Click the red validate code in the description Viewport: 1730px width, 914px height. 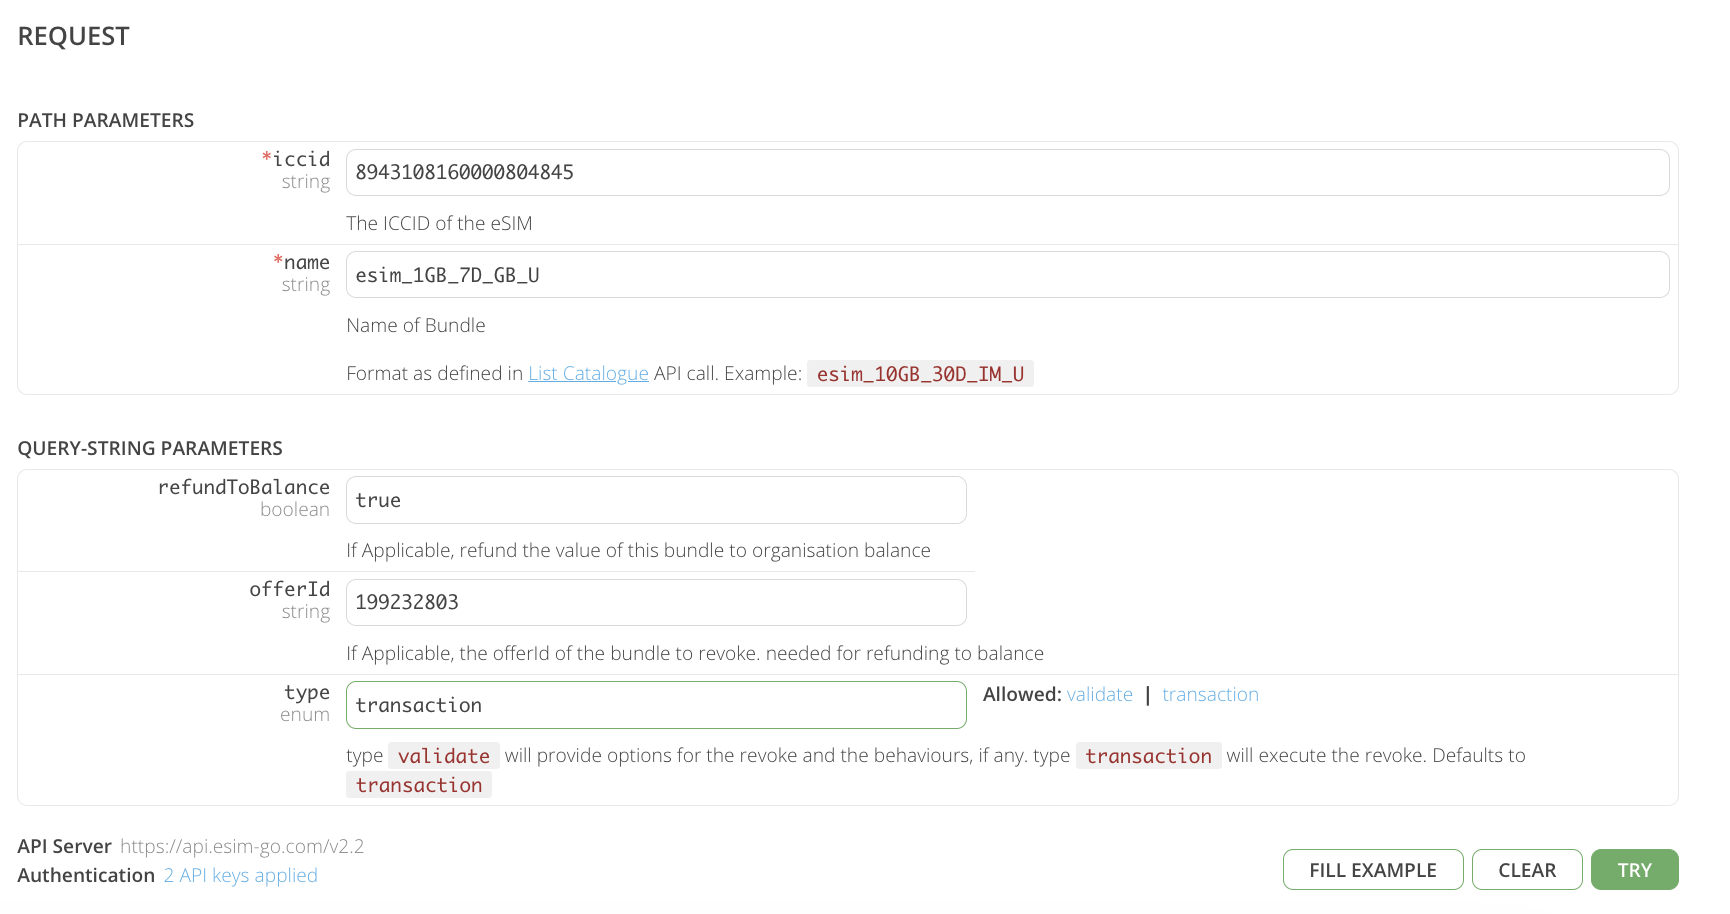[444, 756]
